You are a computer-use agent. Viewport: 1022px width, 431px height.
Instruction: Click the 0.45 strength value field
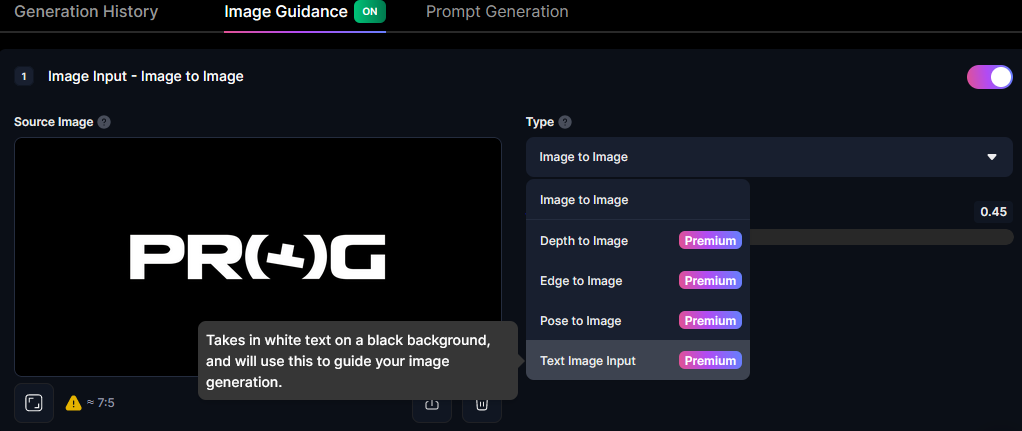tap(993, 212)
